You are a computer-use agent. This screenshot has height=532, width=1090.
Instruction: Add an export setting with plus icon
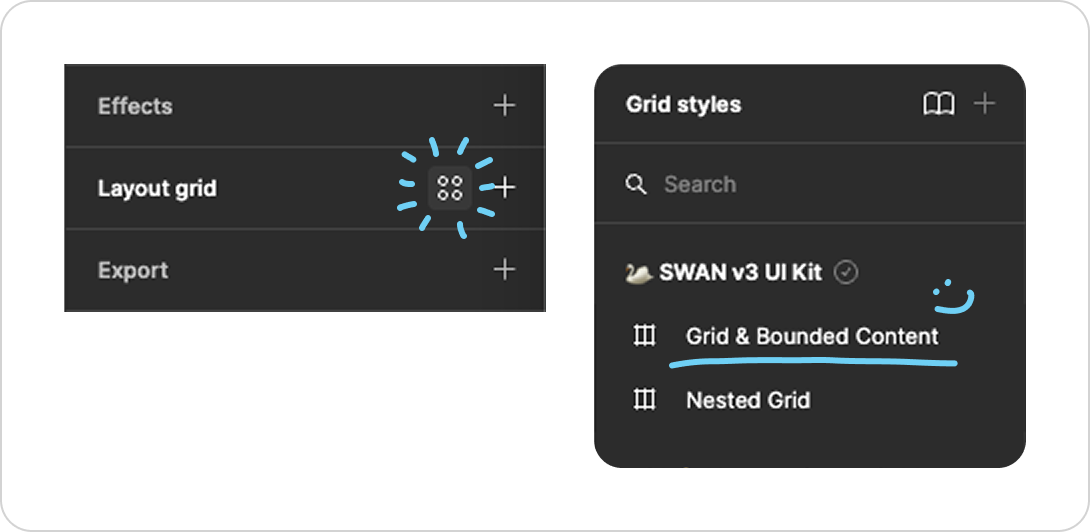(x=504, y=270)
